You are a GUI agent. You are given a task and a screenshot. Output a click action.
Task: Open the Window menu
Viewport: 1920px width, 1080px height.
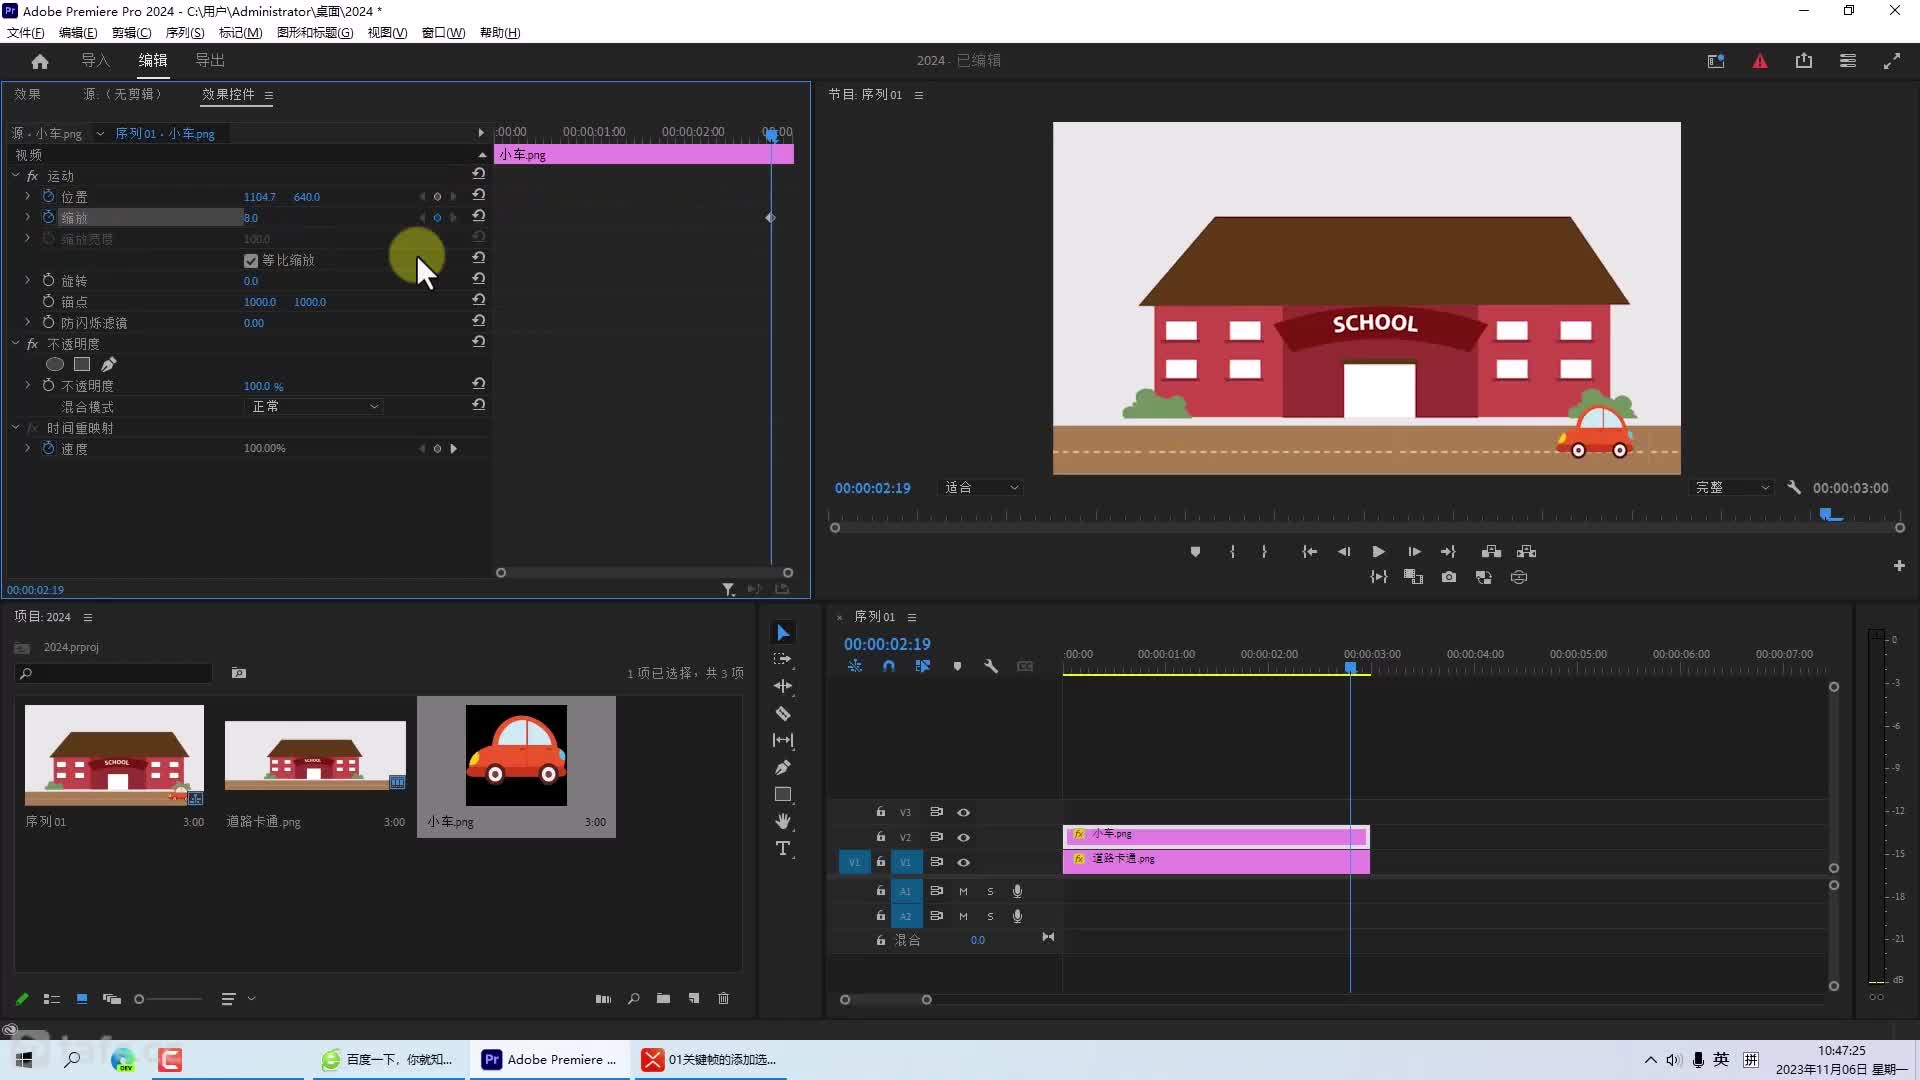[443, 32]
